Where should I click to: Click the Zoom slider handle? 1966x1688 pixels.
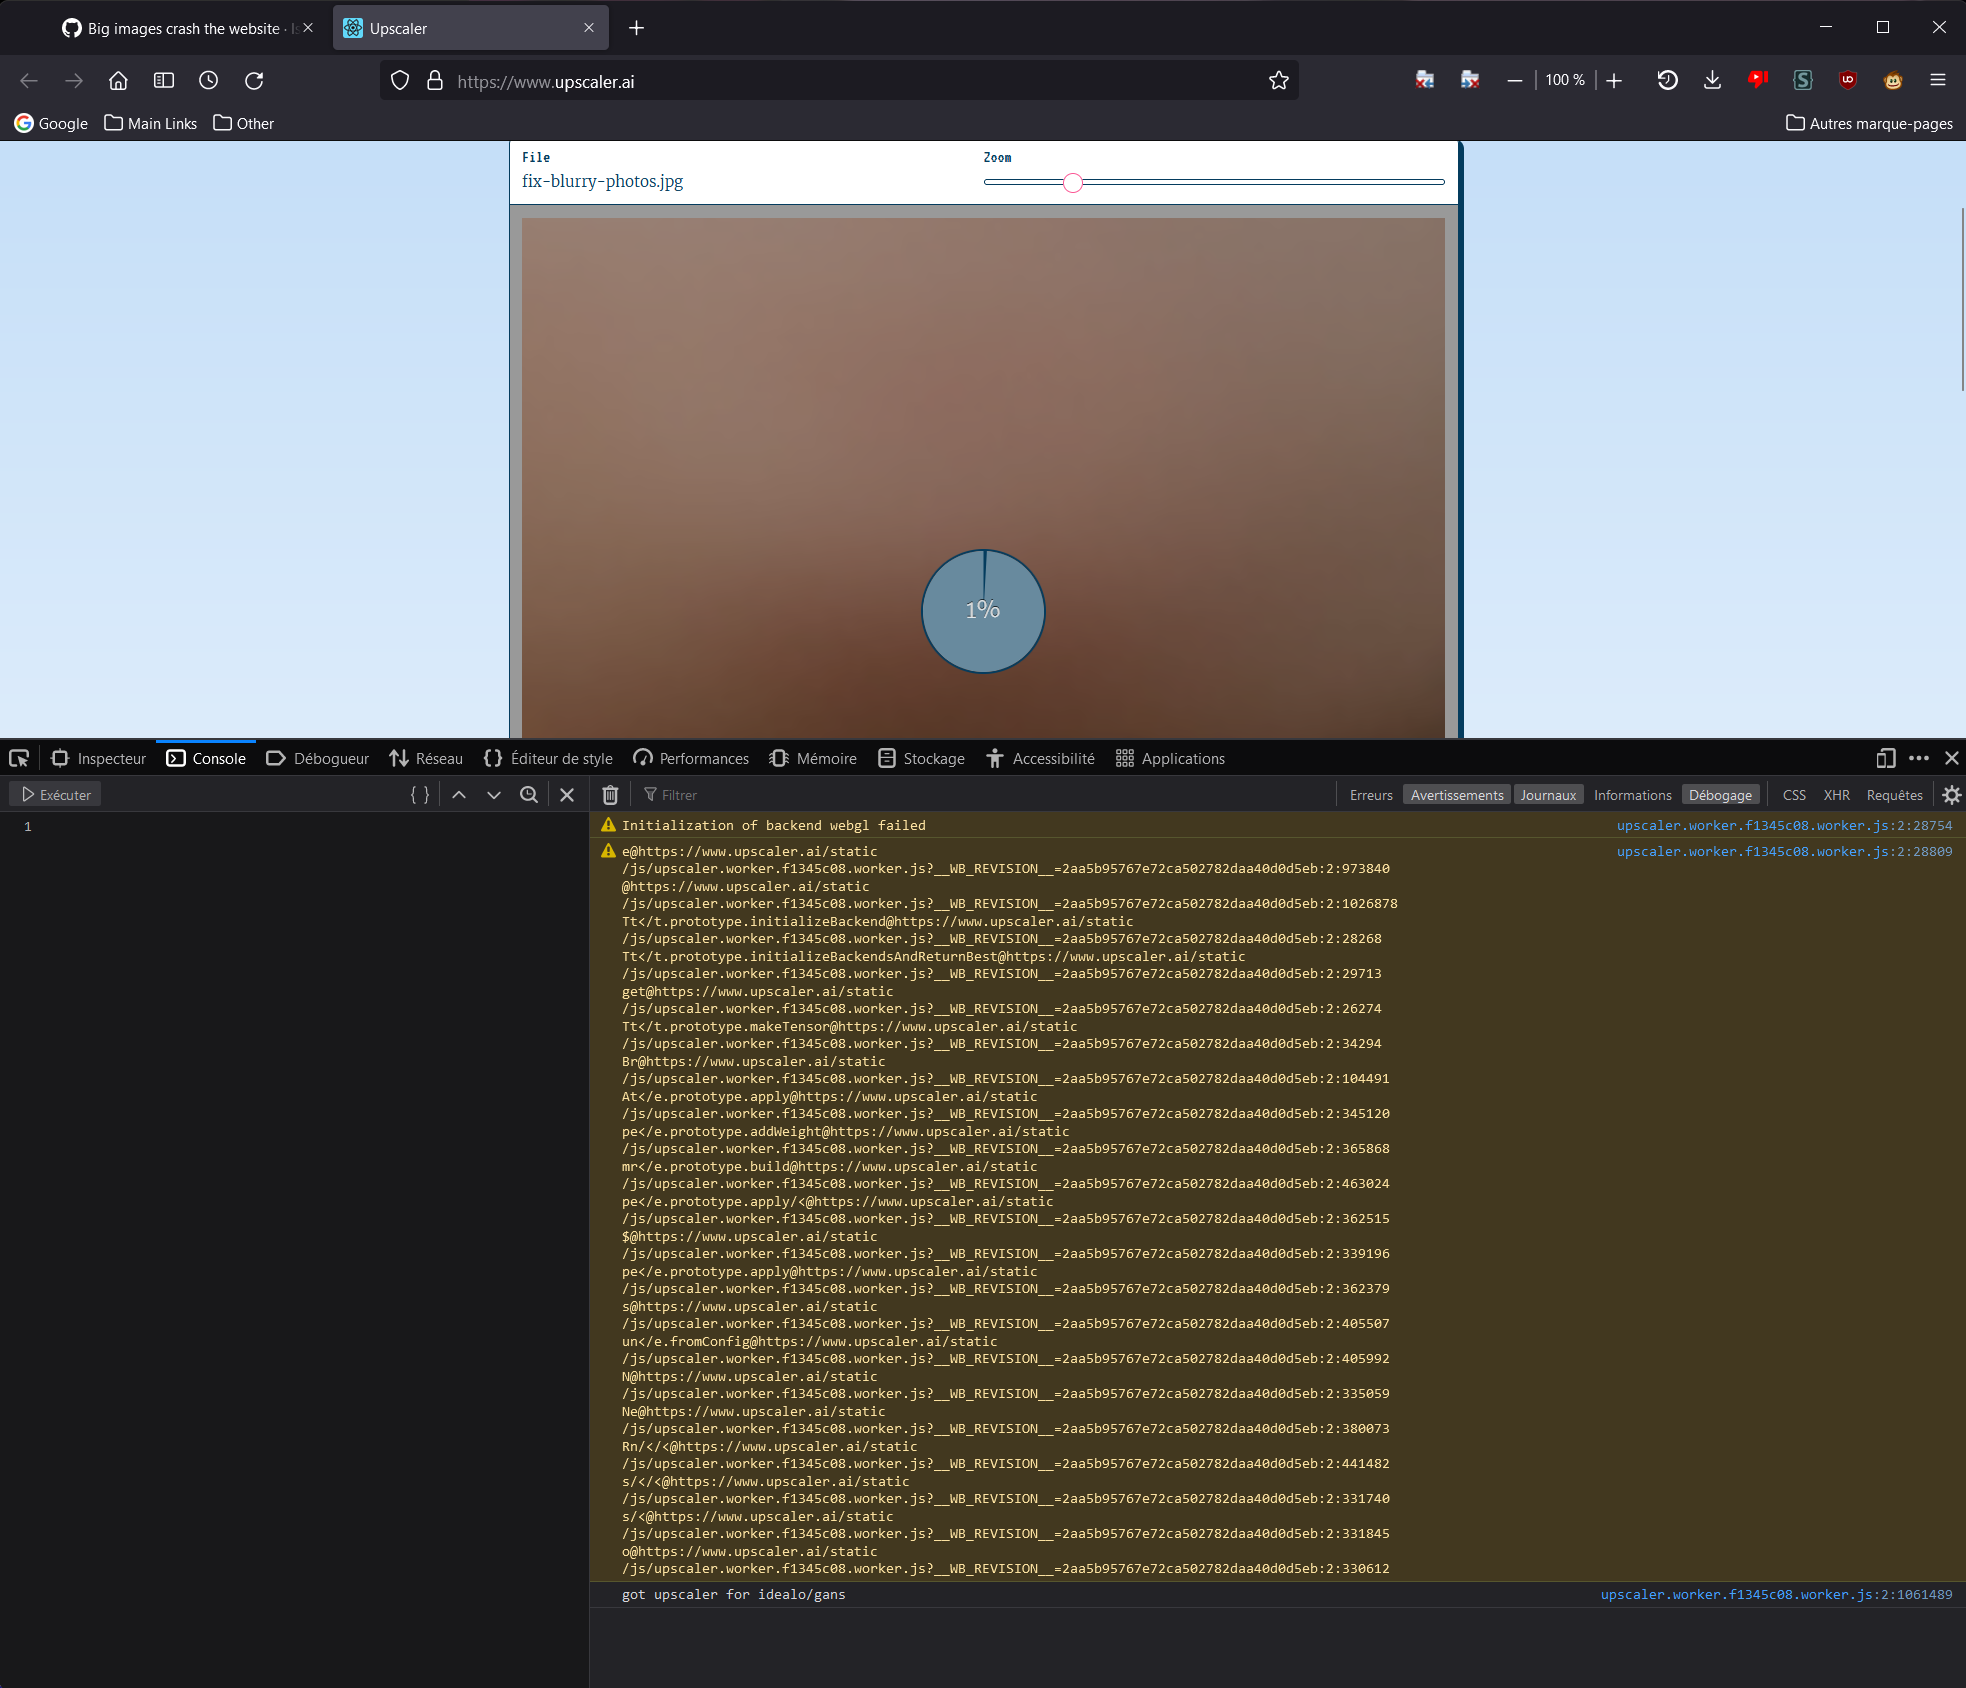[x=1072, y=182]
